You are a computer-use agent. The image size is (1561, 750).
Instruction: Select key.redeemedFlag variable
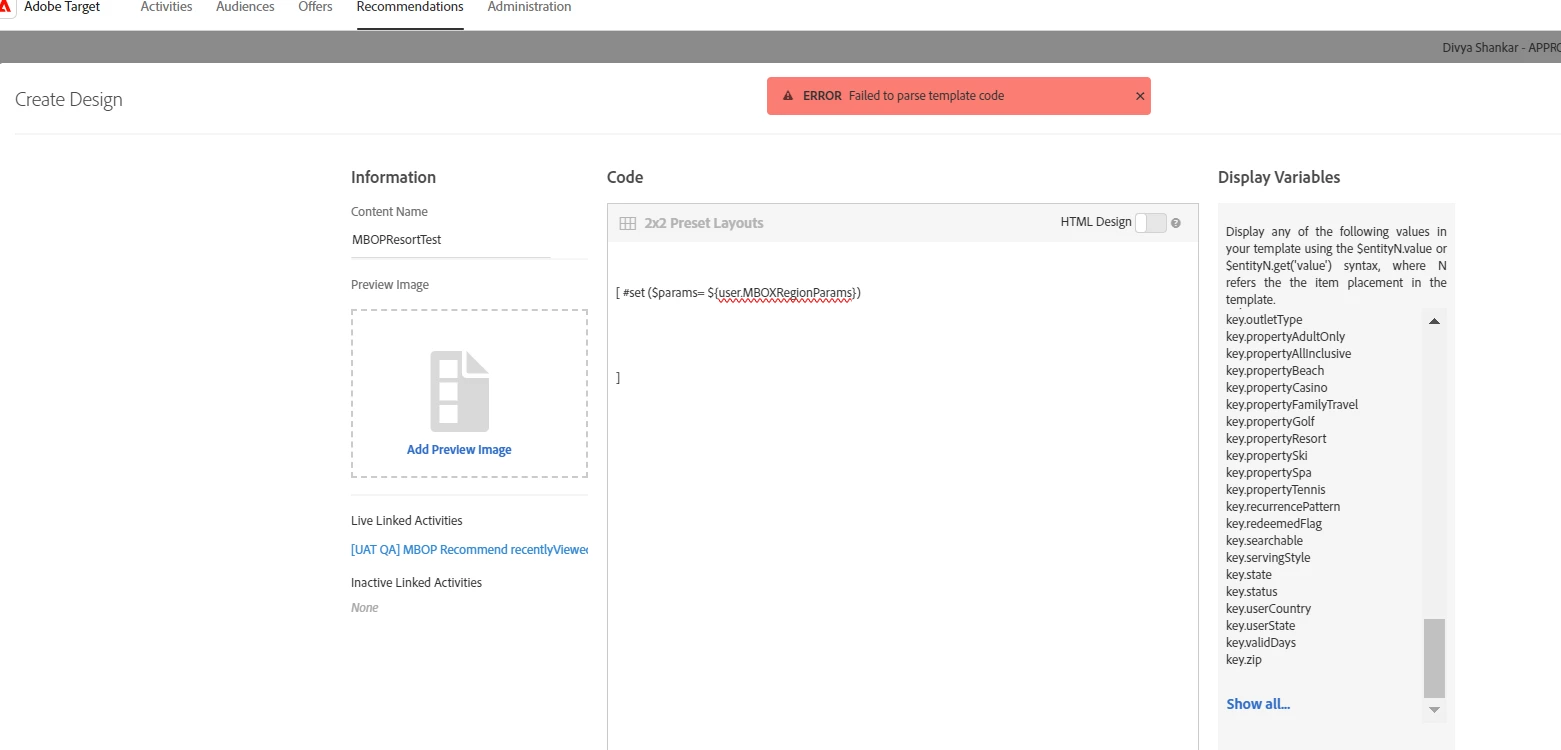[x=1274, y=524]
